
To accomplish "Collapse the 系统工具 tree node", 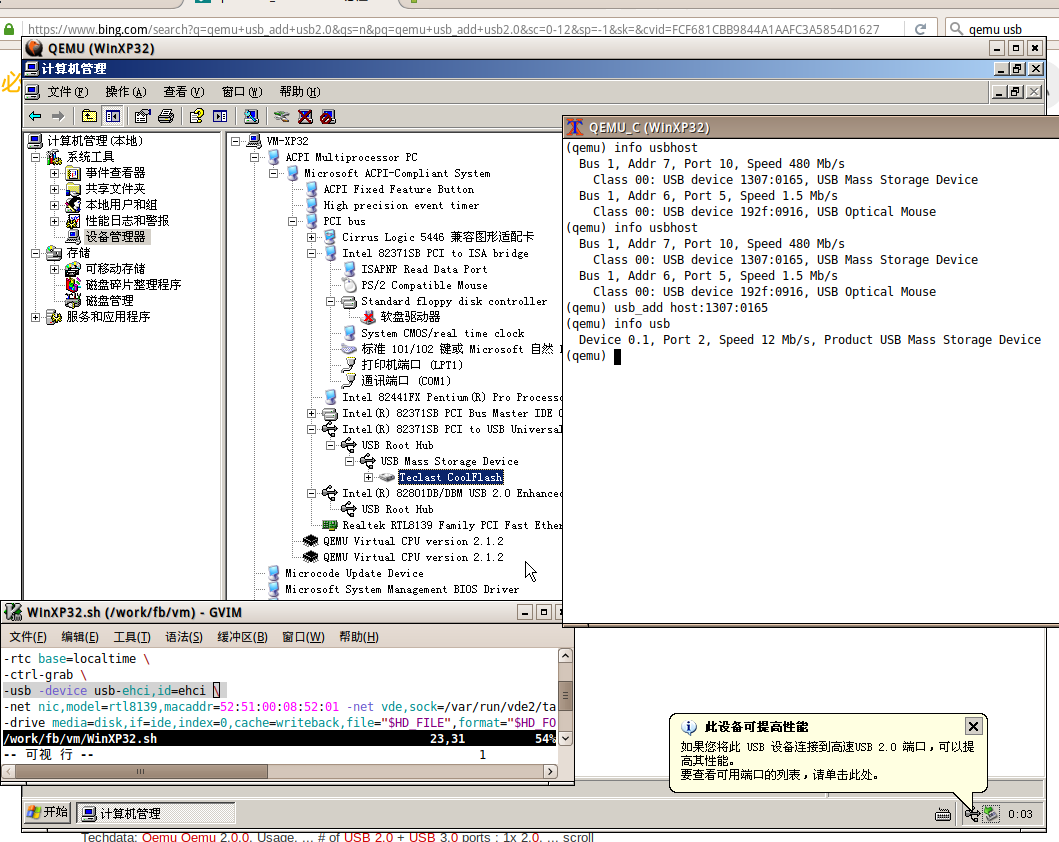I will coord(35,157).
